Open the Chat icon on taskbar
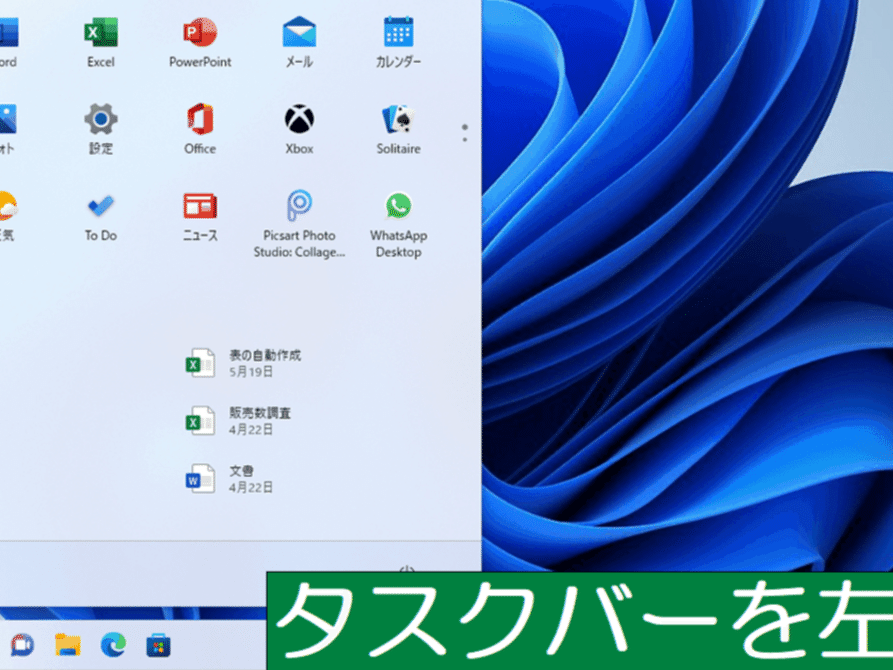 [21, 644]
